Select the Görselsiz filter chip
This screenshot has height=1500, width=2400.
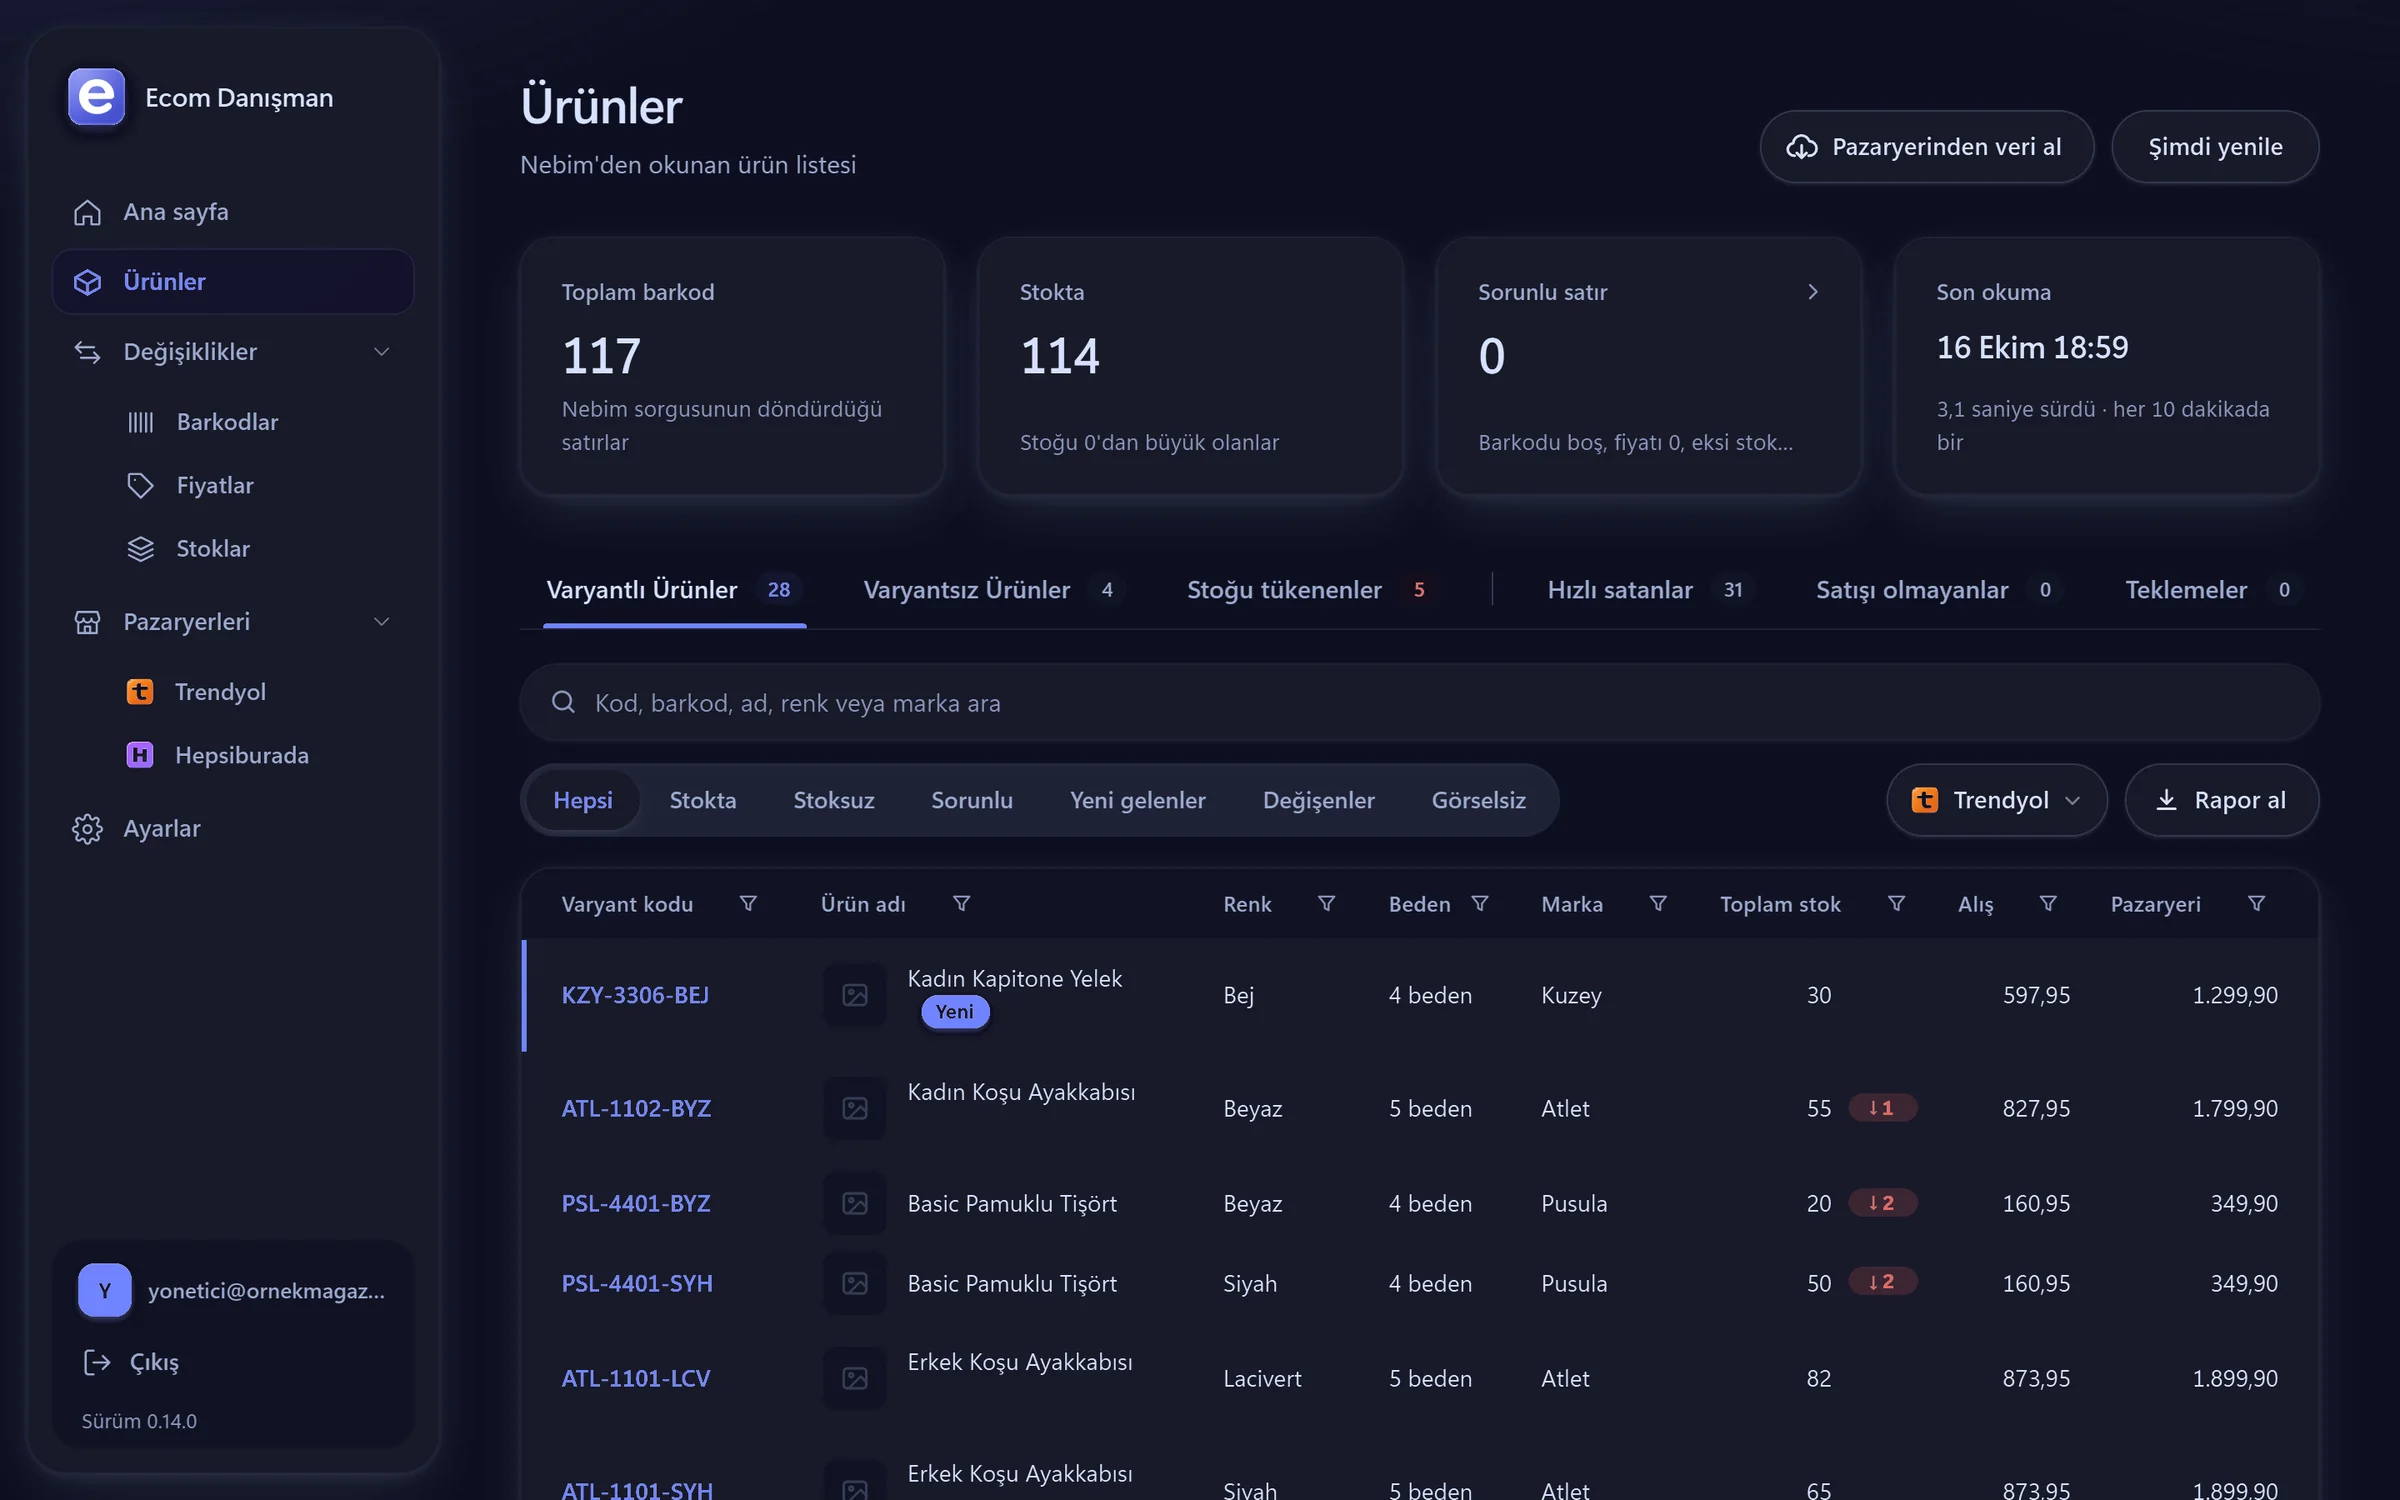1479,800
